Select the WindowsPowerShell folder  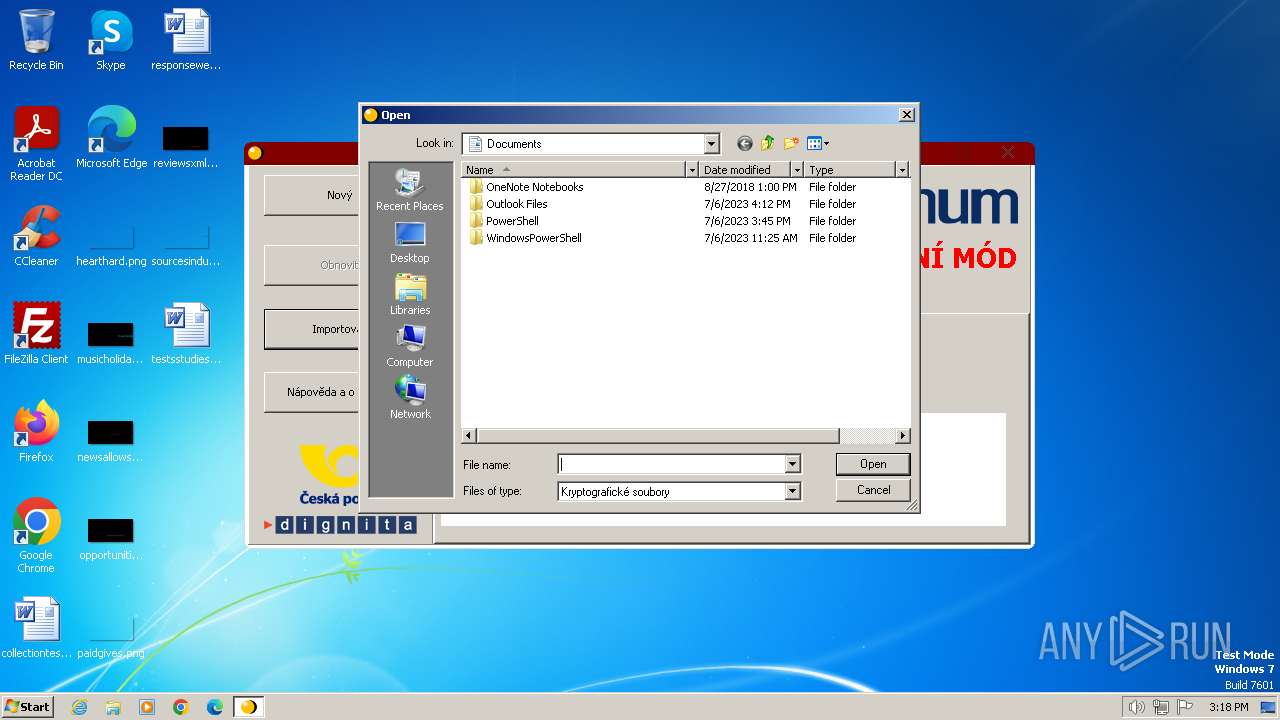pos(525,238)
